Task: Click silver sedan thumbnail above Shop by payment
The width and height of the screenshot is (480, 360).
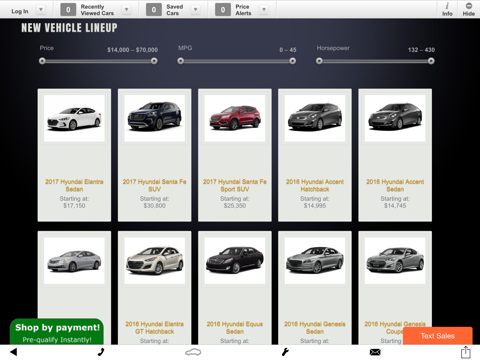Action: [x=74, y=261]
